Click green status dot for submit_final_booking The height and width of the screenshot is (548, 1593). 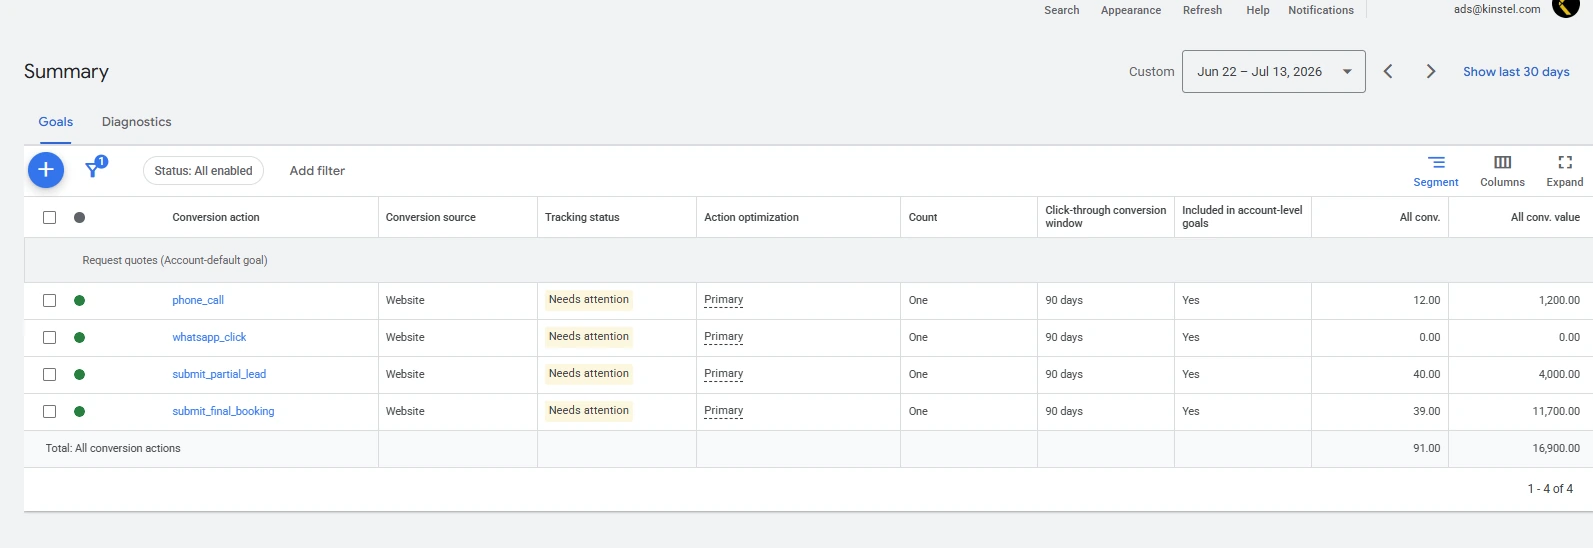(79, 411)
